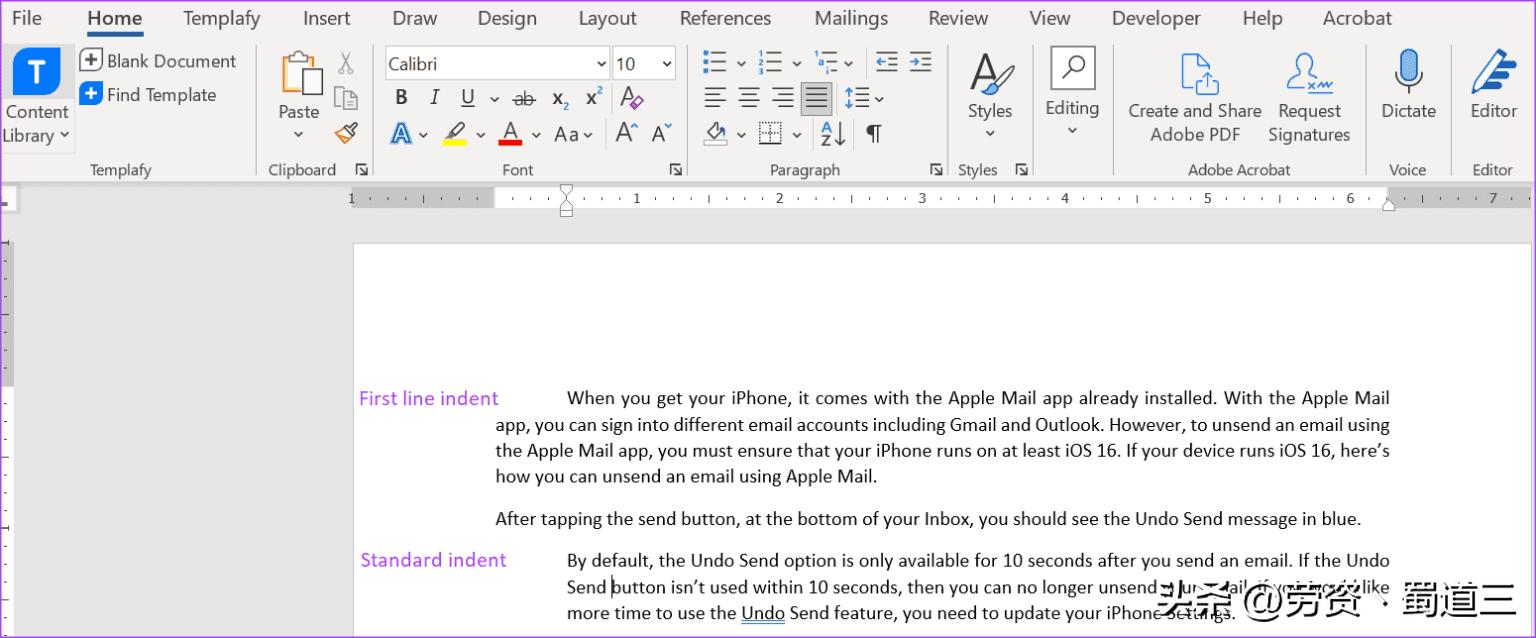This screenshot has height=638, width=1536.
Task: Toggle the Show/Hide paragraph marks icon
Action: coord(875,131)
